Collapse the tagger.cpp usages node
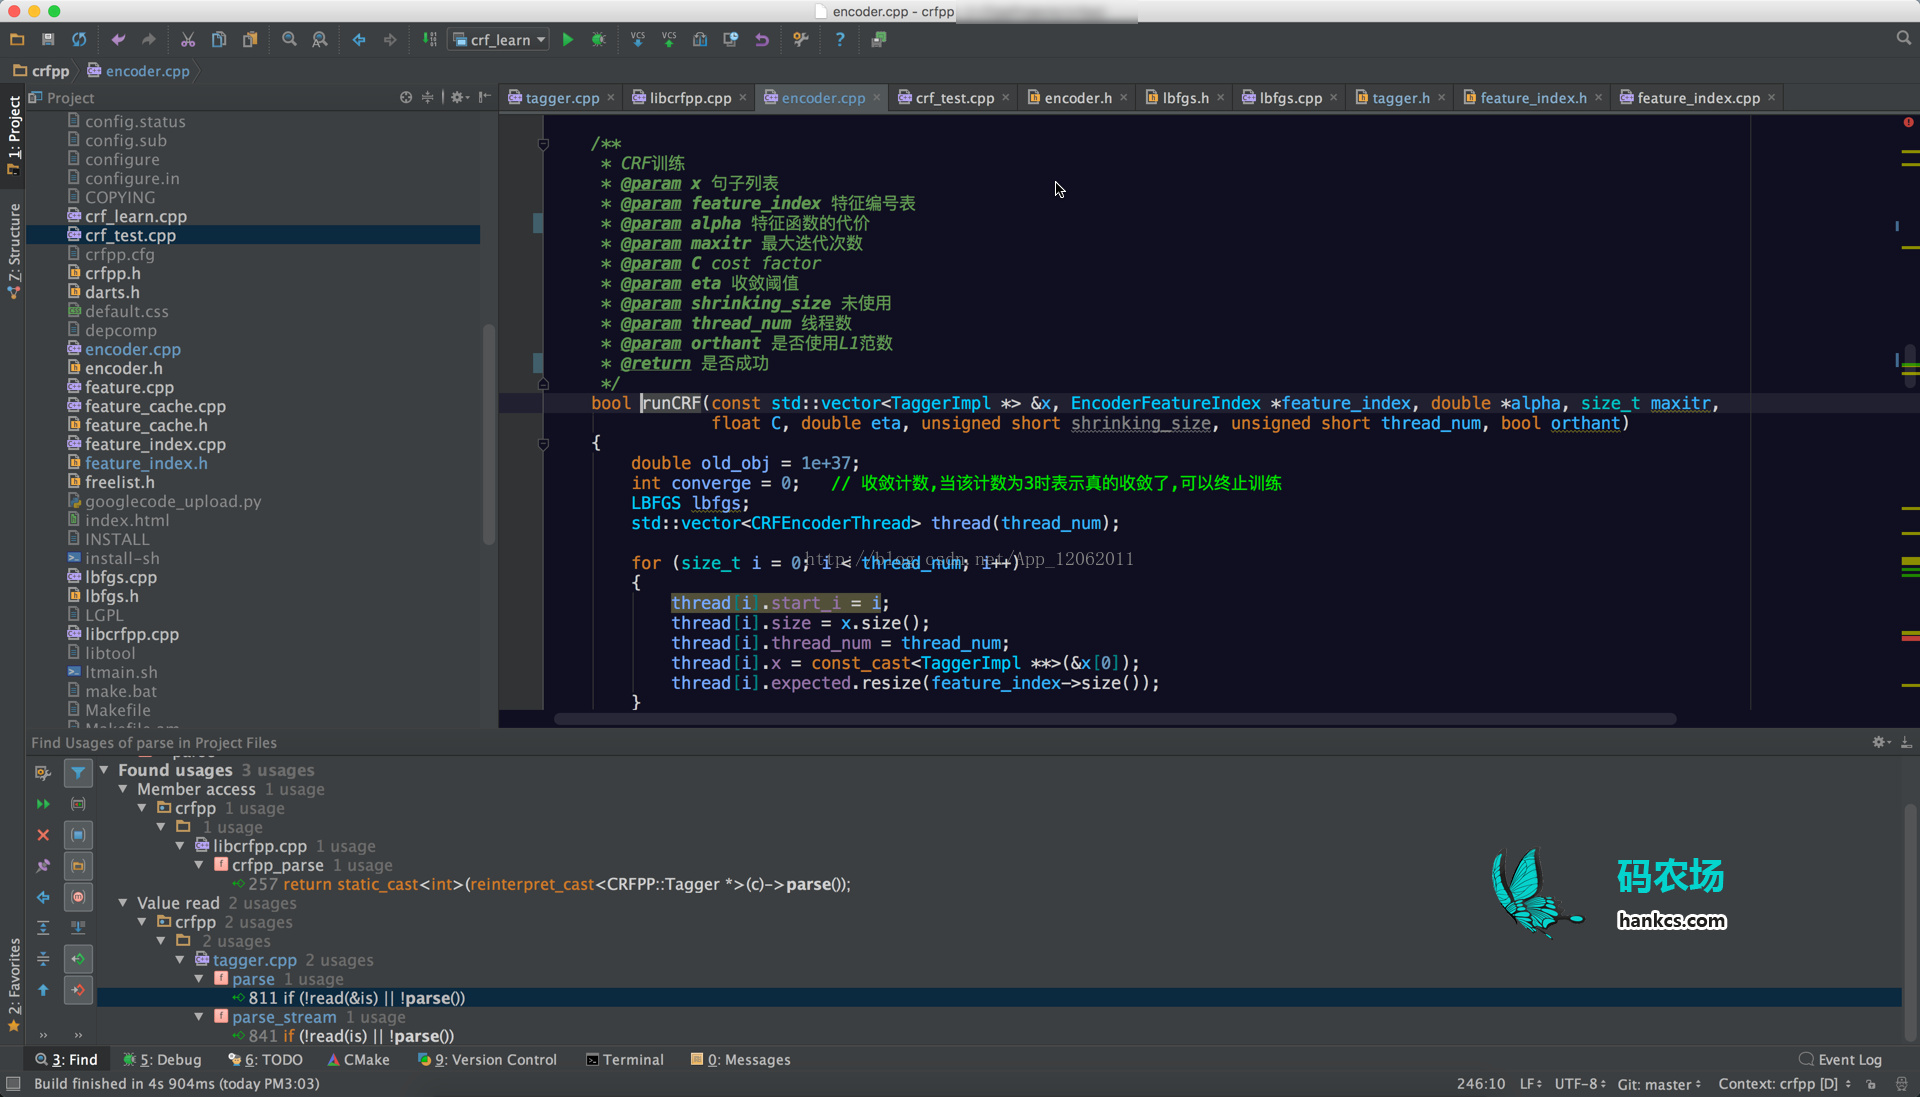Screen dimensions: 1920x1097 tap(180, 960)
